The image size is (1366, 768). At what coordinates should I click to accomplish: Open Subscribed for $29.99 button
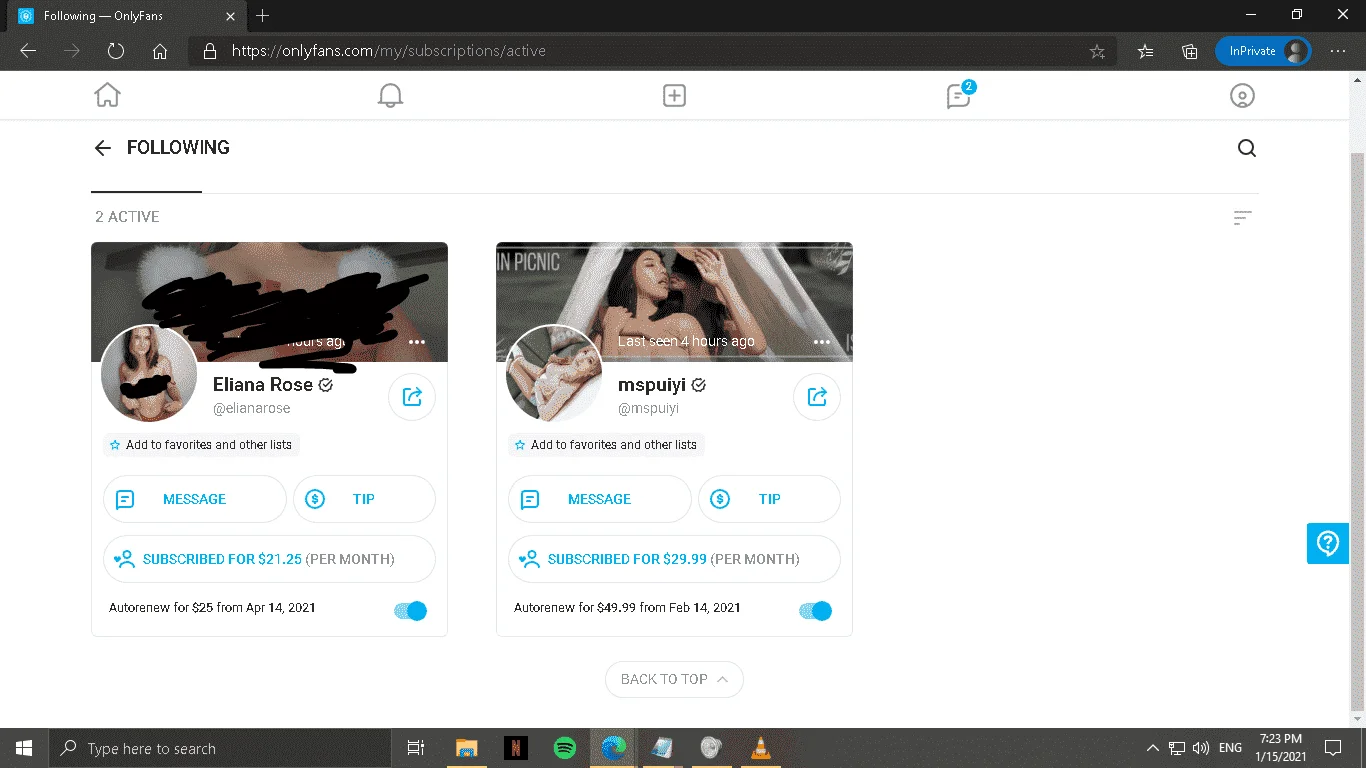(674, 559)
